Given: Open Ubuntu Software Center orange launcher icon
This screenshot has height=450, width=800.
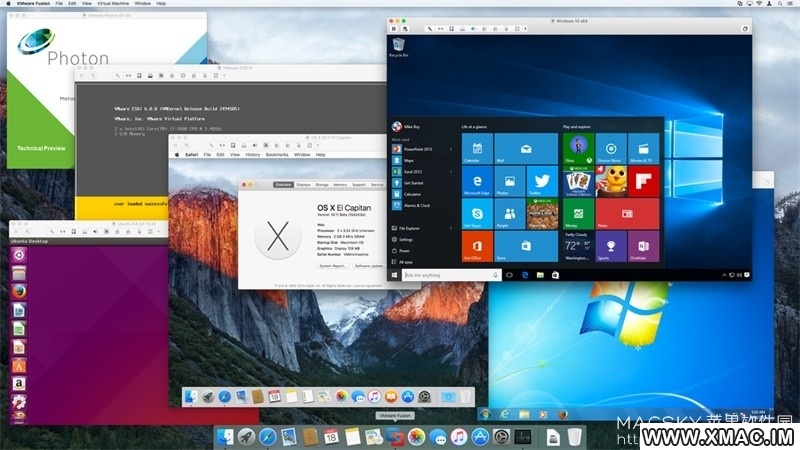Looking at the screenshot, I should pyautogui.click(x=19, y=366).
